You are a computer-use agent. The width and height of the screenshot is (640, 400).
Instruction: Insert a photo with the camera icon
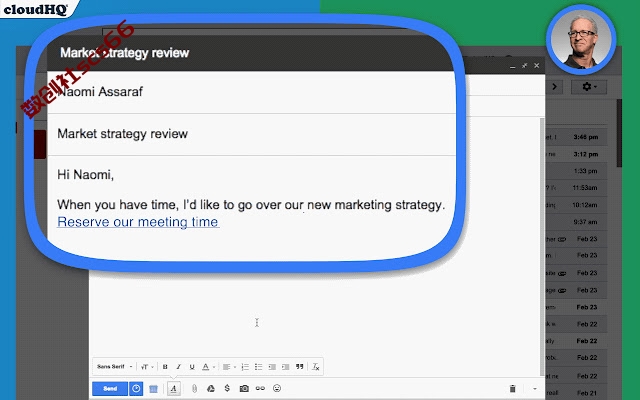pos(244,389)
